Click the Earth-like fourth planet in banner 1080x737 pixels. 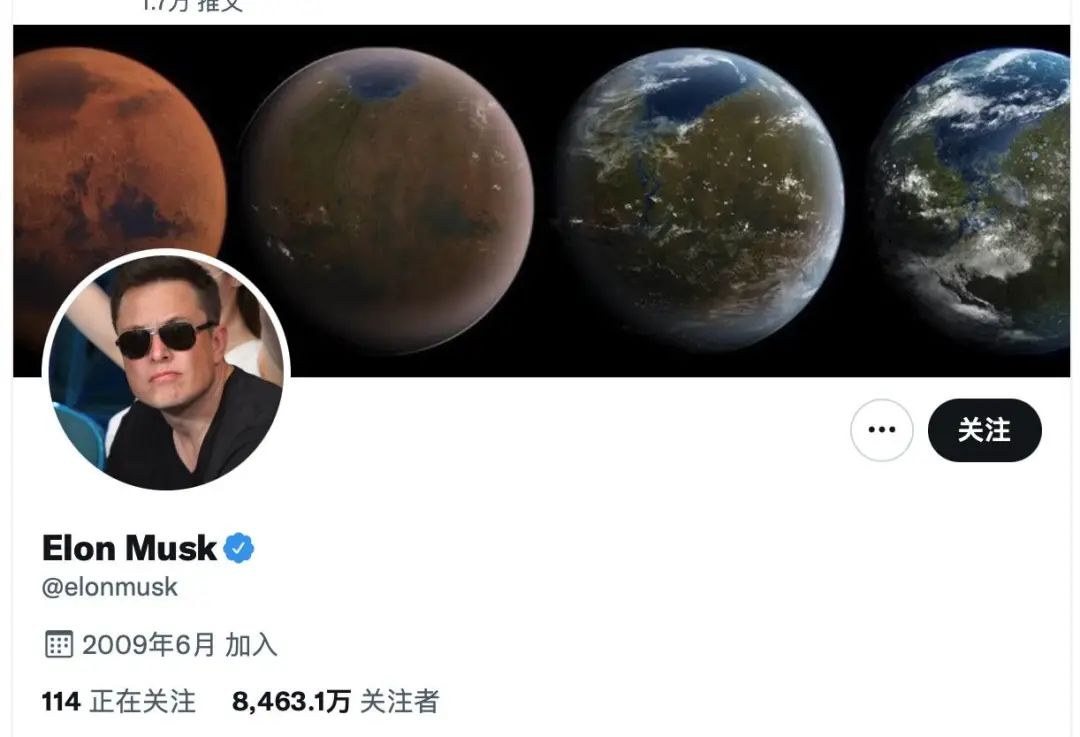tap(971, 201)
